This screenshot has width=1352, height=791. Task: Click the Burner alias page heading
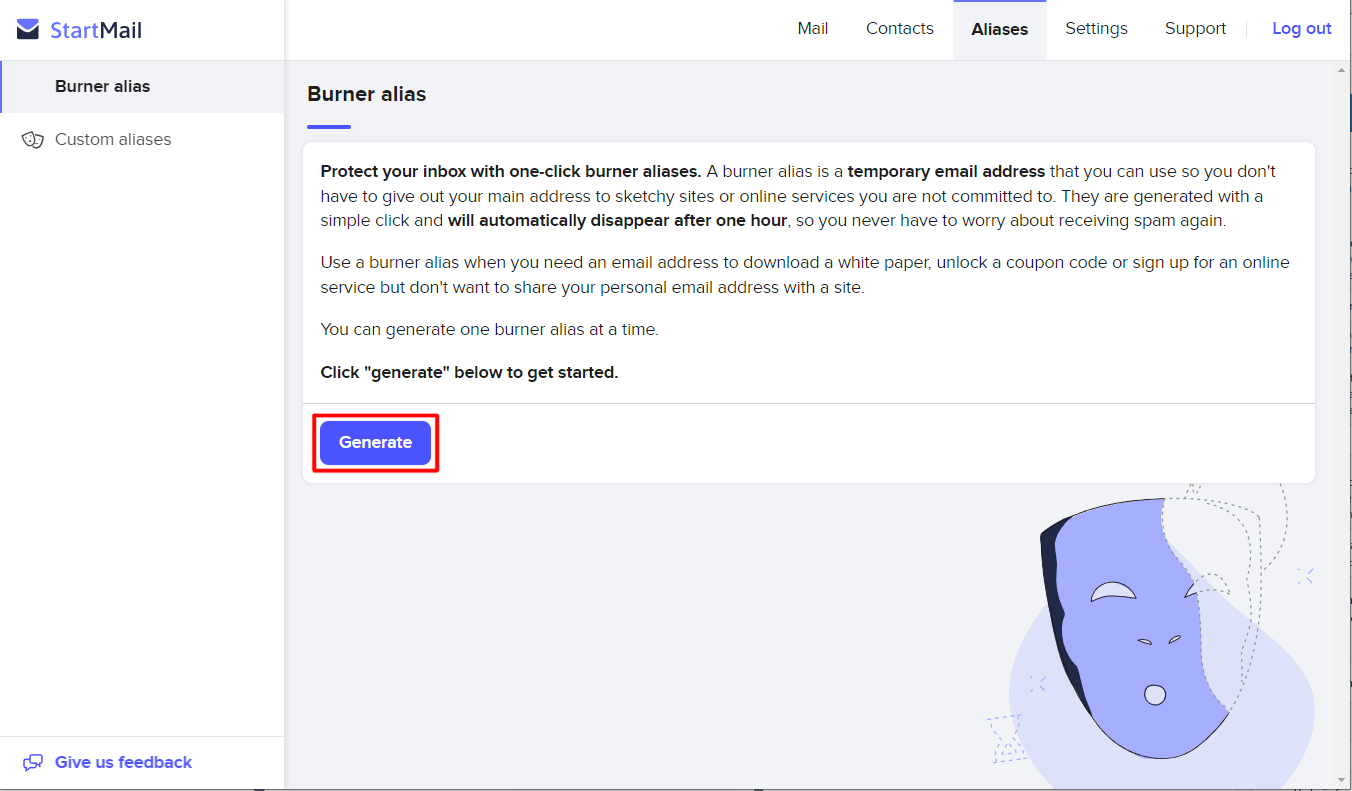click(x=366, y=95)
